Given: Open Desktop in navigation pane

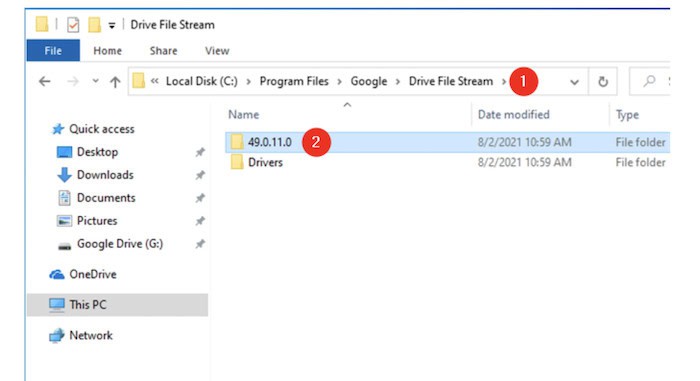Looking at the screenshot, I should coord(97,152).
